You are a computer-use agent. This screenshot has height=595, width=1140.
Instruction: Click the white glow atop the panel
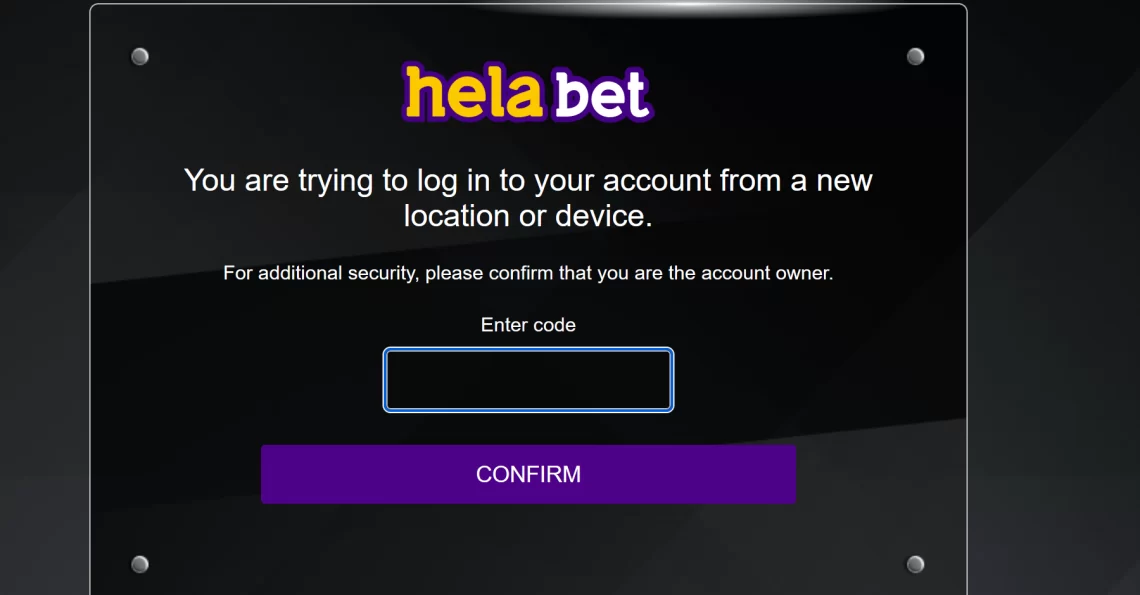tap(690, 7)
